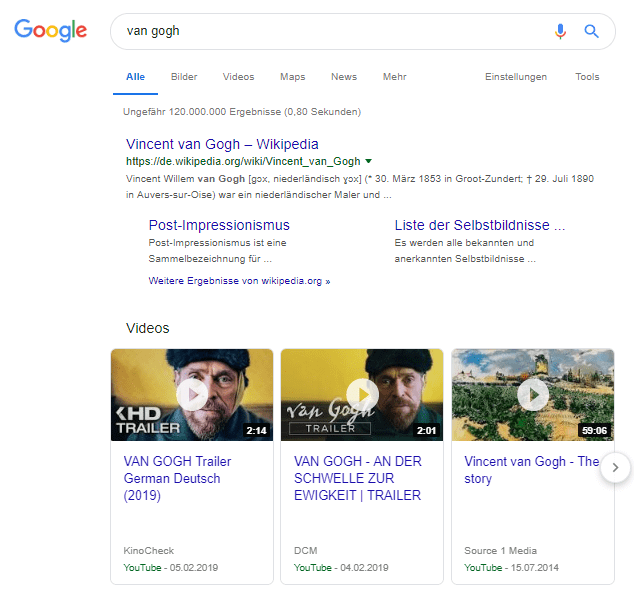Open Einstellungen menu
Image resolution: width=634 pixels, height=595 pixels.
point(516,77)
